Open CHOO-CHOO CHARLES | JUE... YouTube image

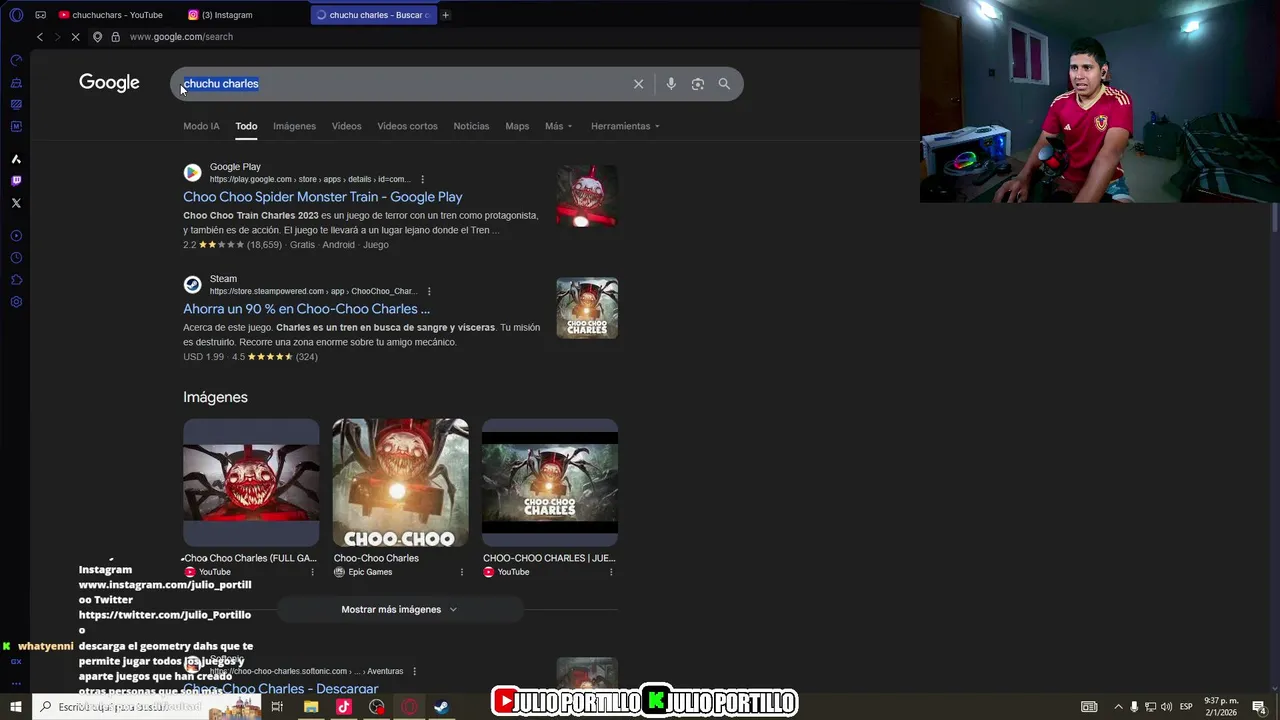click(550, 483)
